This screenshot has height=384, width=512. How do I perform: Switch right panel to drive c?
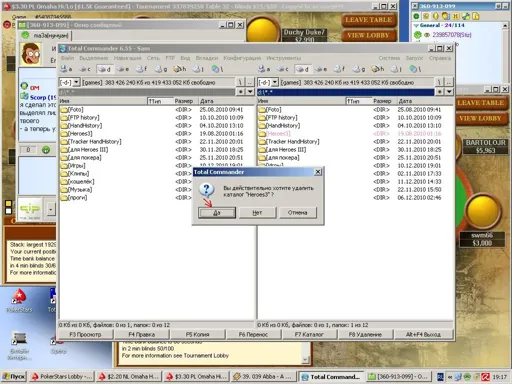tap(282, 69)
